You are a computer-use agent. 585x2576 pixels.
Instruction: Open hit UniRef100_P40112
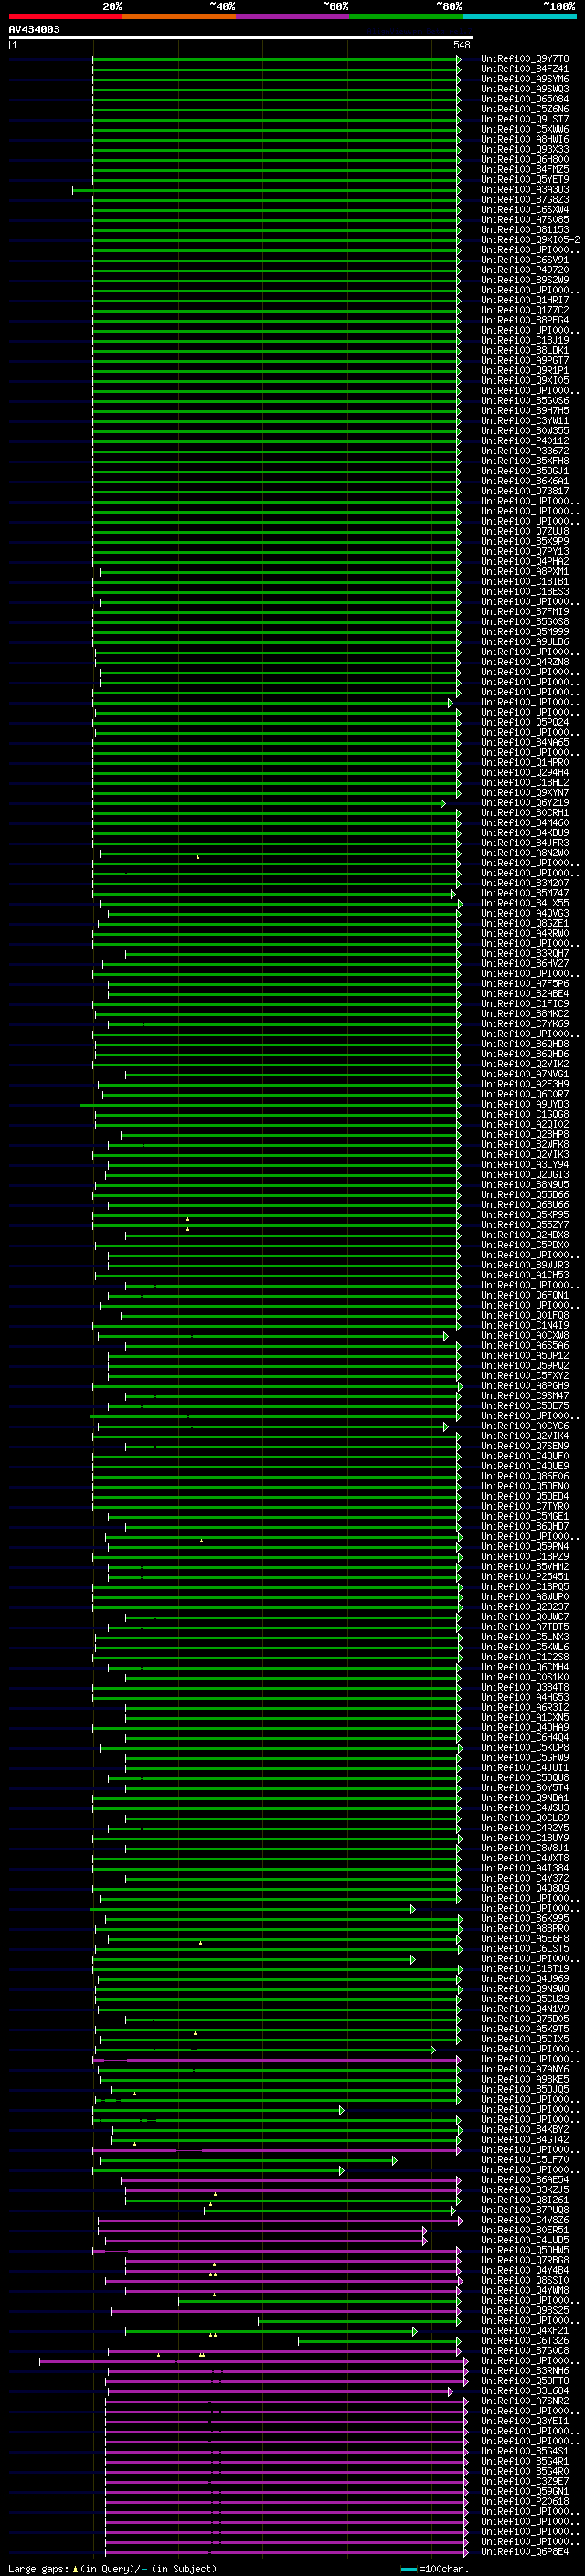[x=525, y=441]
